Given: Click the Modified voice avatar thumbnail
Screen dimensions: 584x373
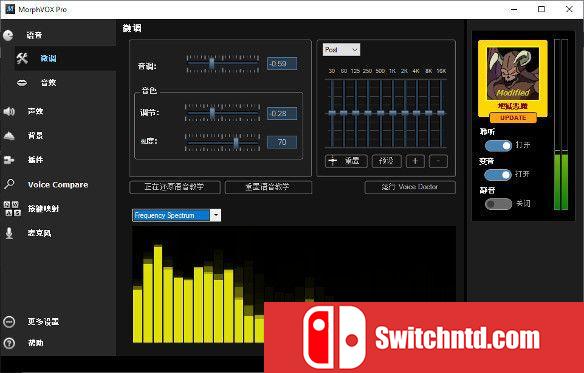Looking at the screenshot, I should [x=513, y=73].
